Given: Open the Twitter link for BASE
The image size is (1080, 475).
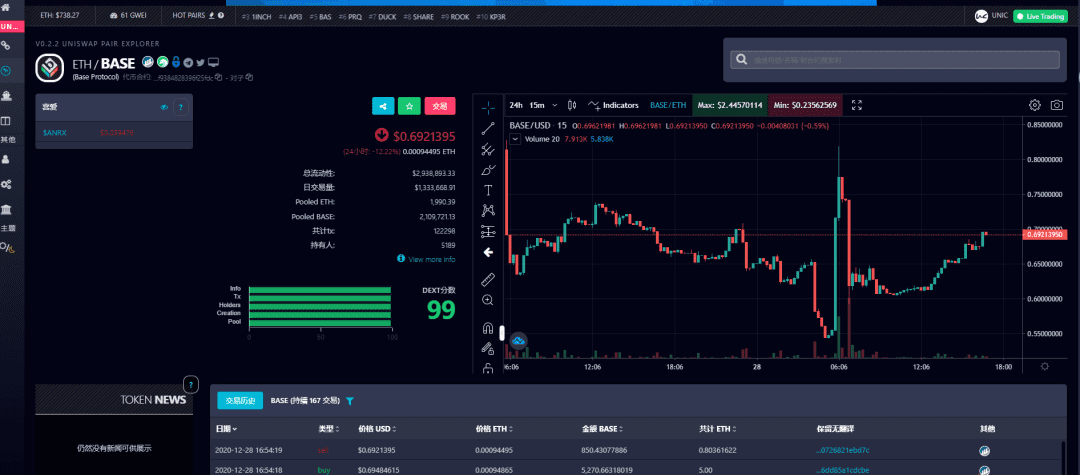Looking at the screenshot, I should point(200,63).
